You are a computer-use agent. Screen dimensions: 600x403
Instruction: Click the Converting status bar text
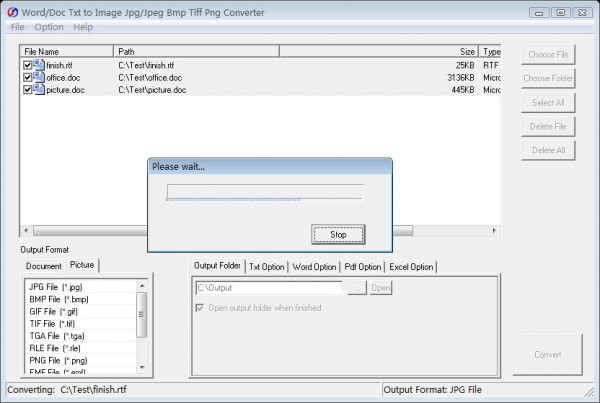[x=67, y=390]
